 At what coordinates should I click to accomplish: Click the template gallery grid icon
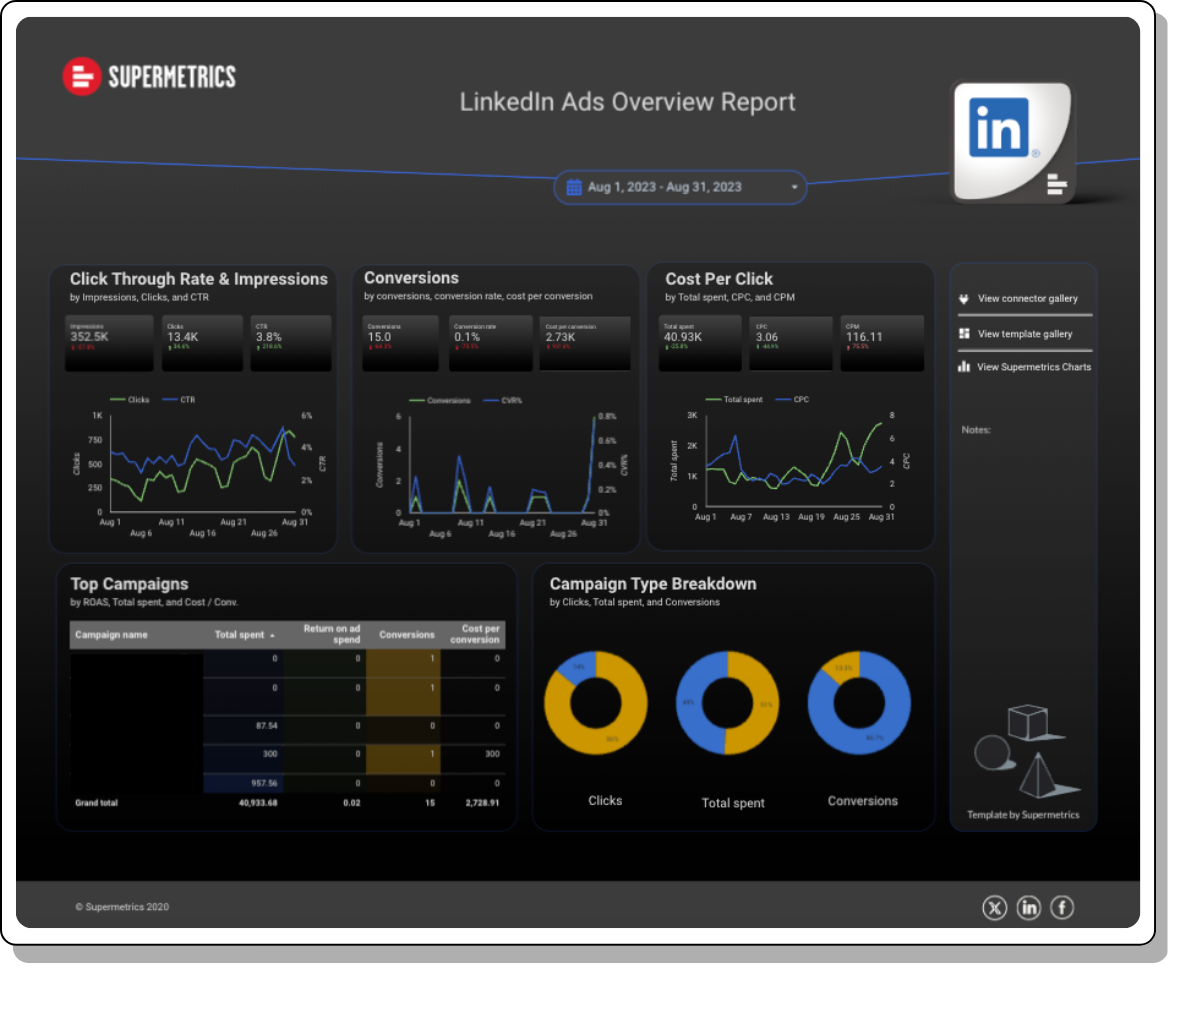(964, 334)
